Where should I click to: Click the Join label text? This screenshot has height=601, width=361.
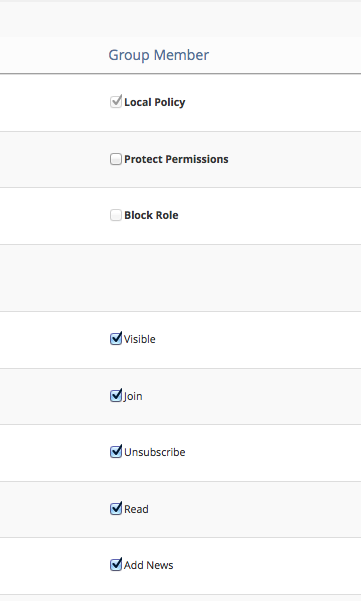click(133, 396)
